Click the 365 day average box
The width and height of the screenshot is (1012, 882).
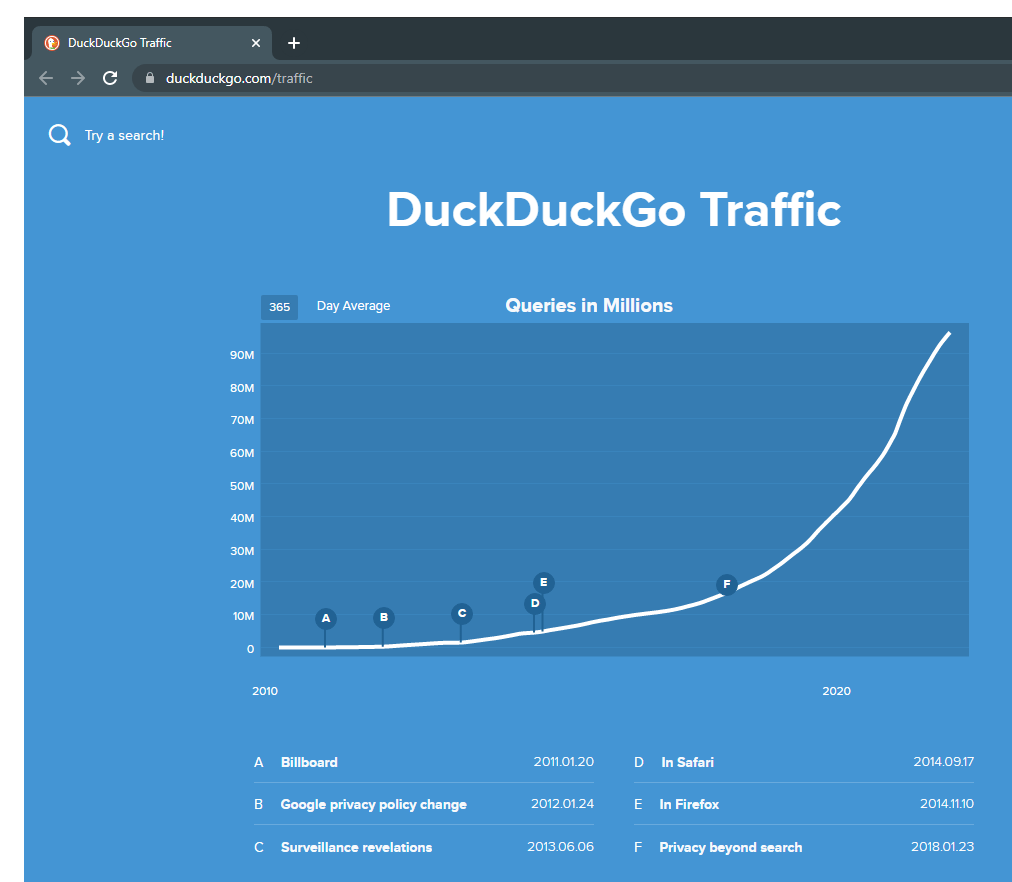tap(279, 307)
